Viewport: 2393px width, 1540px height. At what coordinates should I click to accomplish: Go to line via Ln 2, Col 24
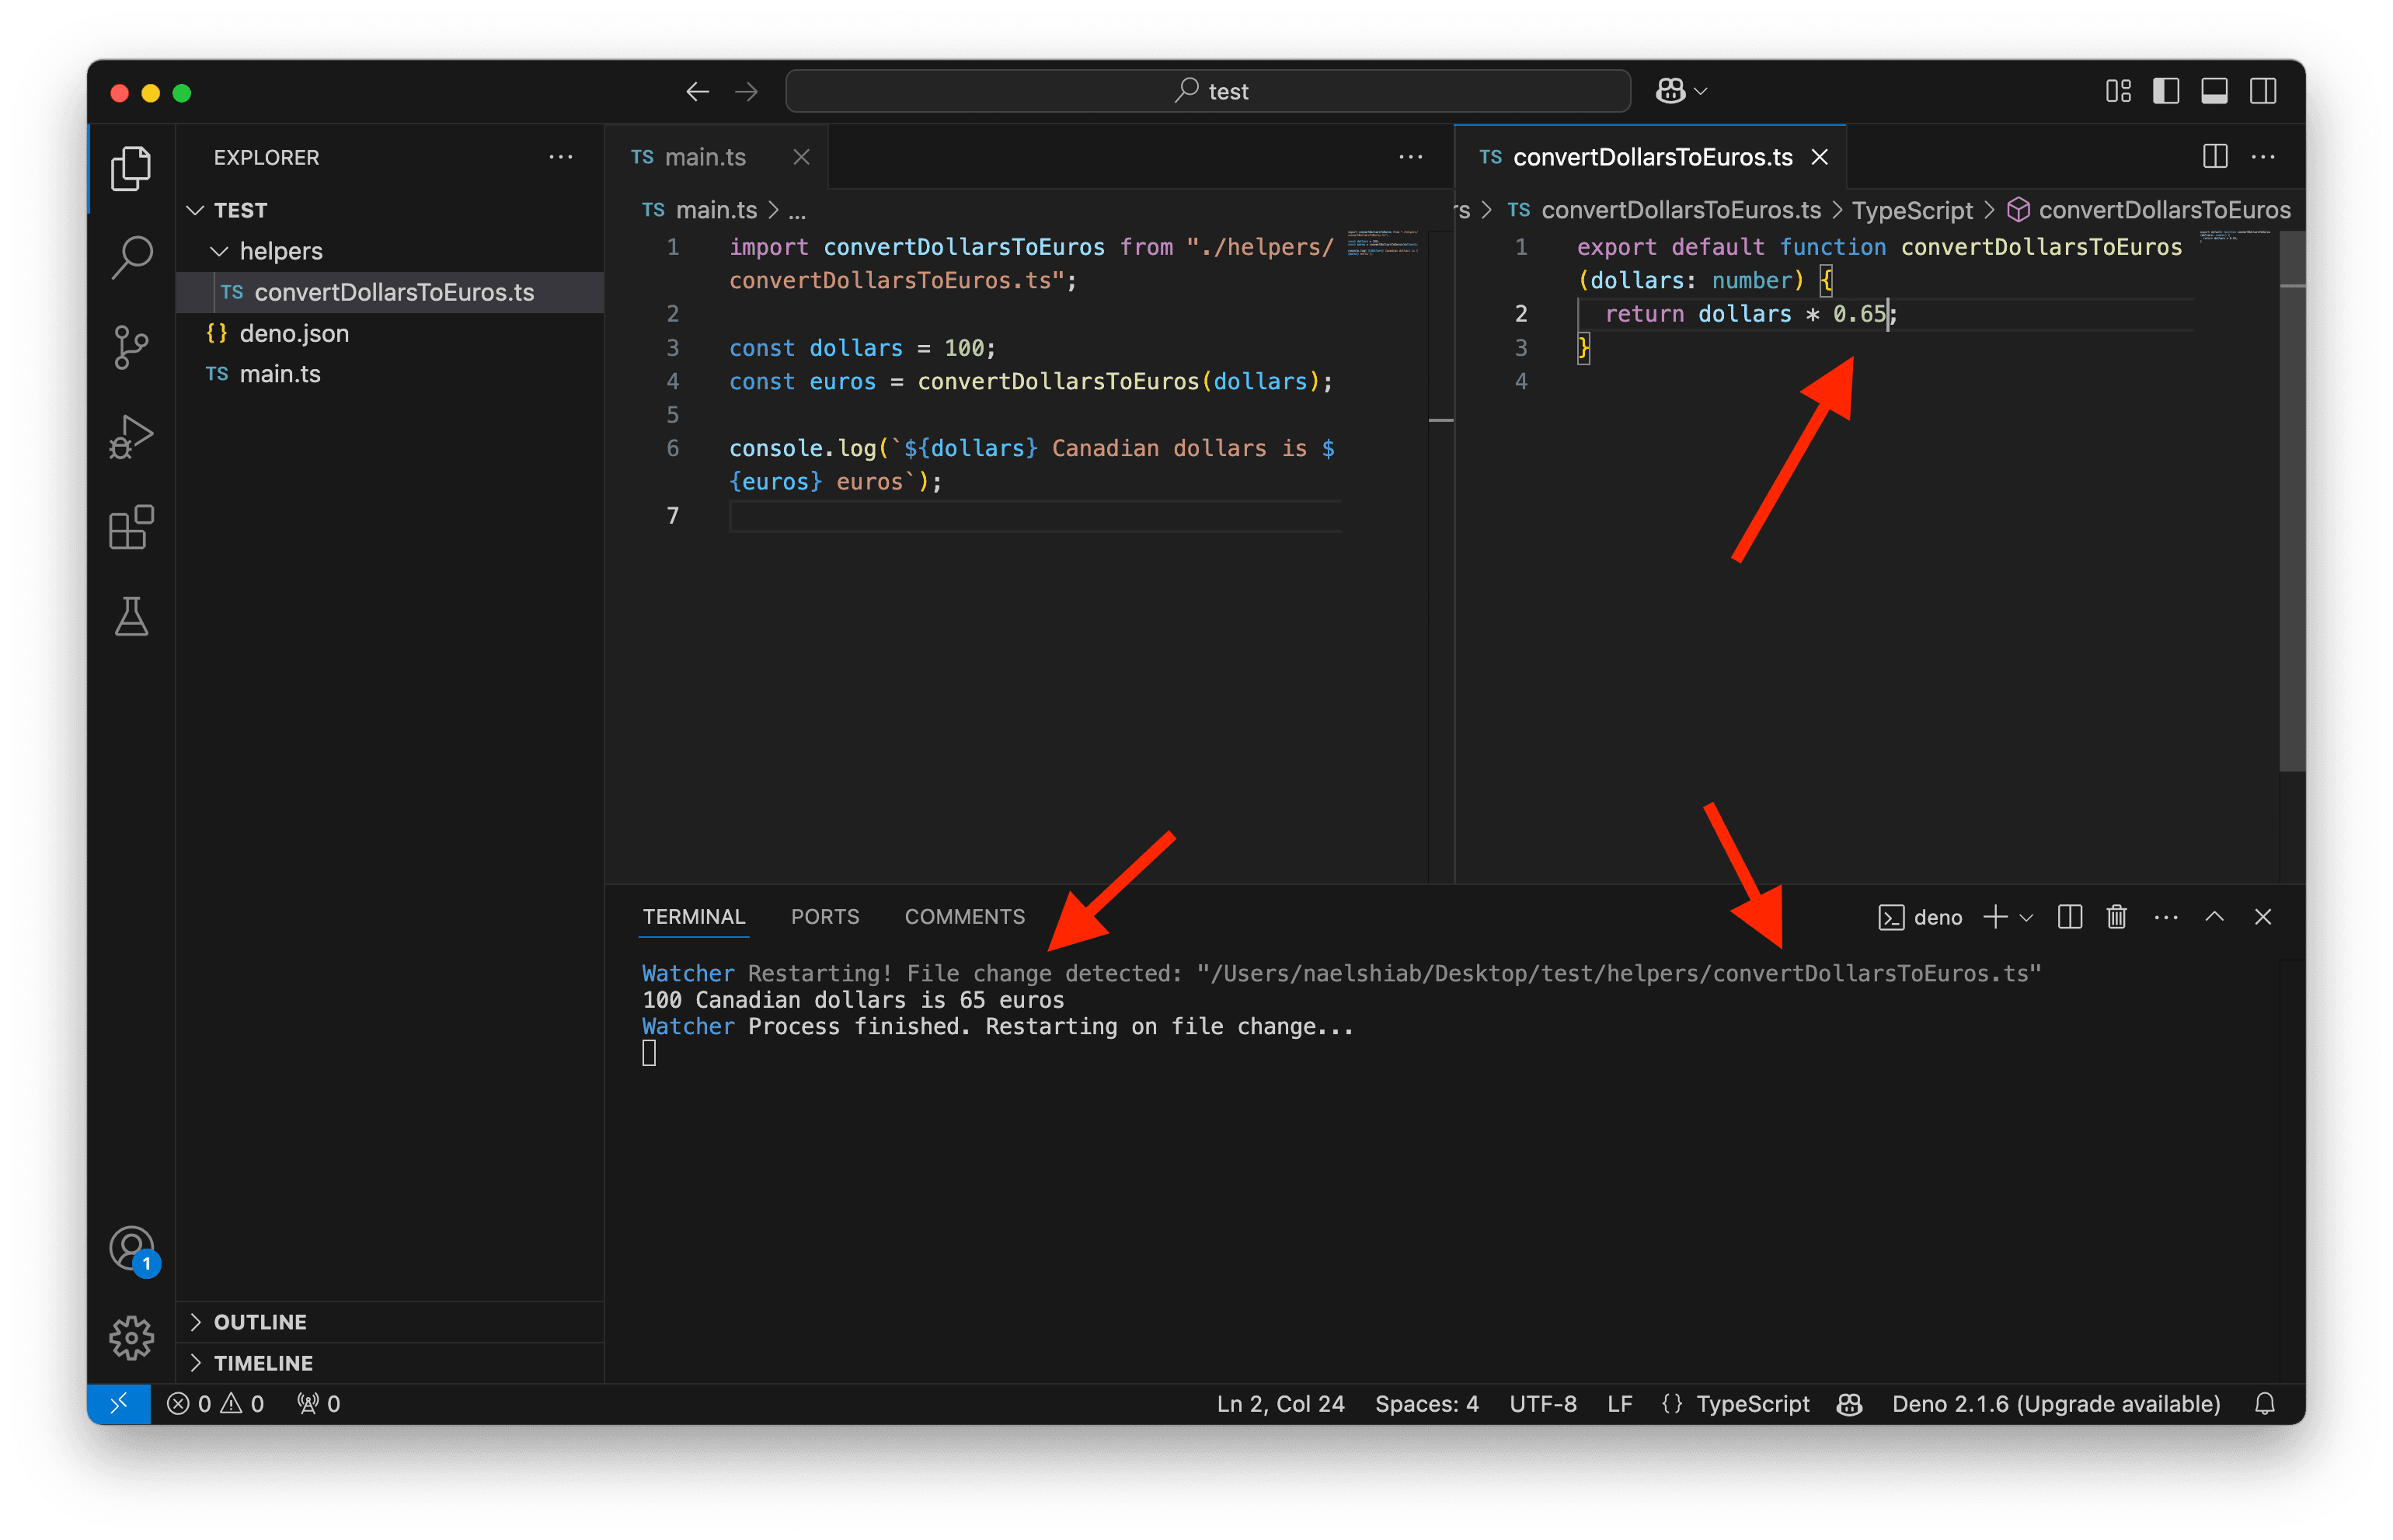(x=1280, y=1404)
